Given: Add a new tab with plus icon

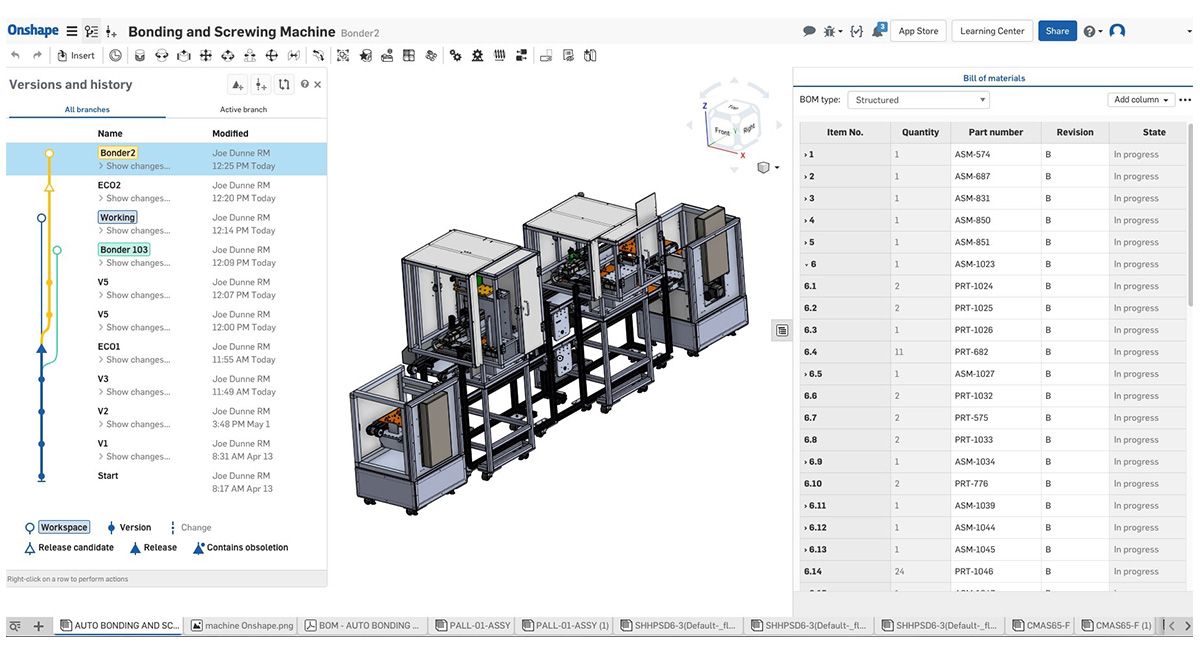Looking at the screenshot, I should pos(39,626).
